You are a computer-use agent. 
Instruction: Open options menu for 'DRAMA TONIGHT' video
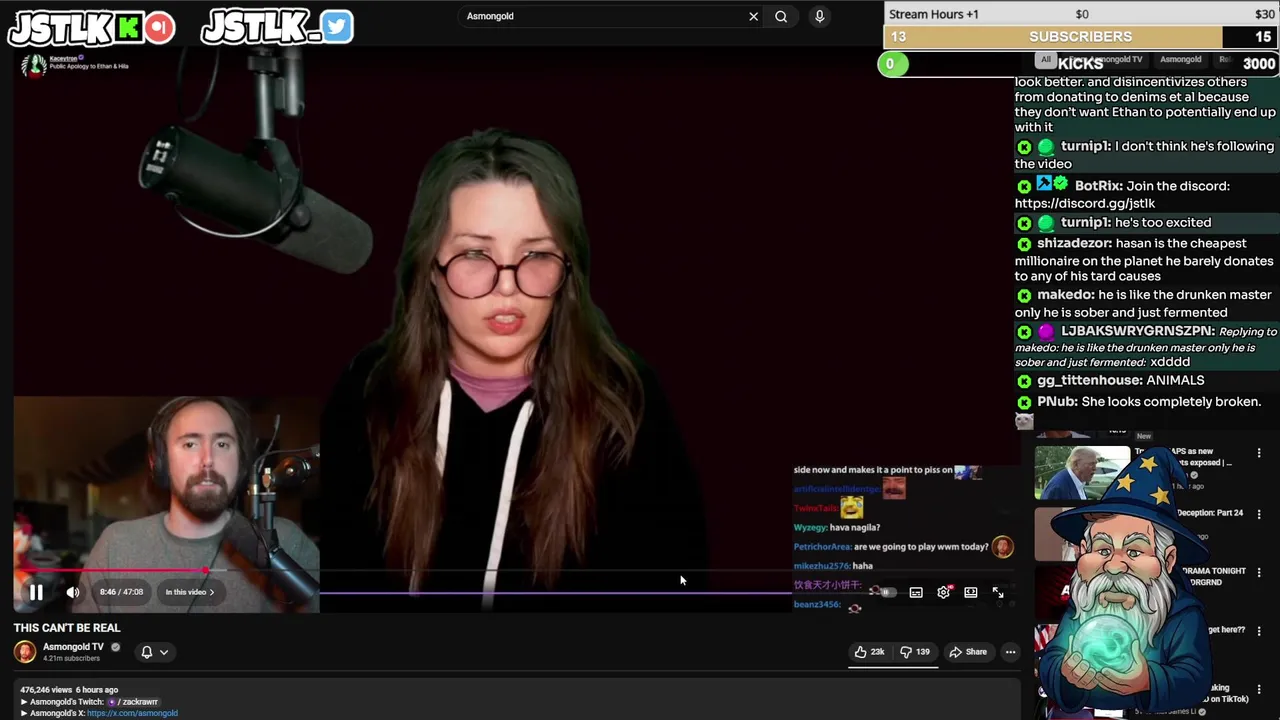click(1259, 572)
